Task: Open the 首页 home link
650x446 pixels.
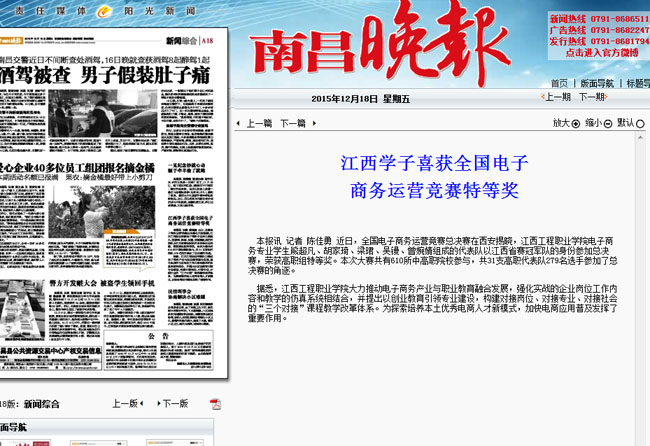Action: pyautogui.click(x=559, y=83)
